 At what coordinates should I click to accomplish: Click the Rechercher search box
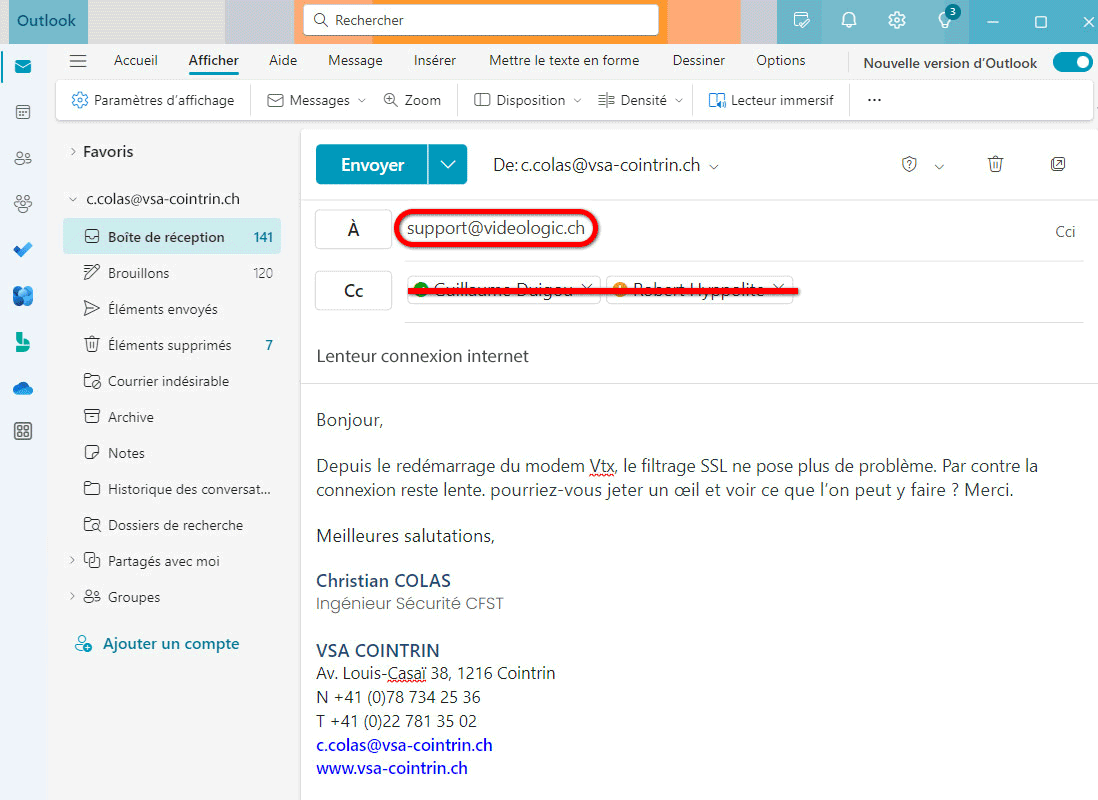click(x=481, y=20)
